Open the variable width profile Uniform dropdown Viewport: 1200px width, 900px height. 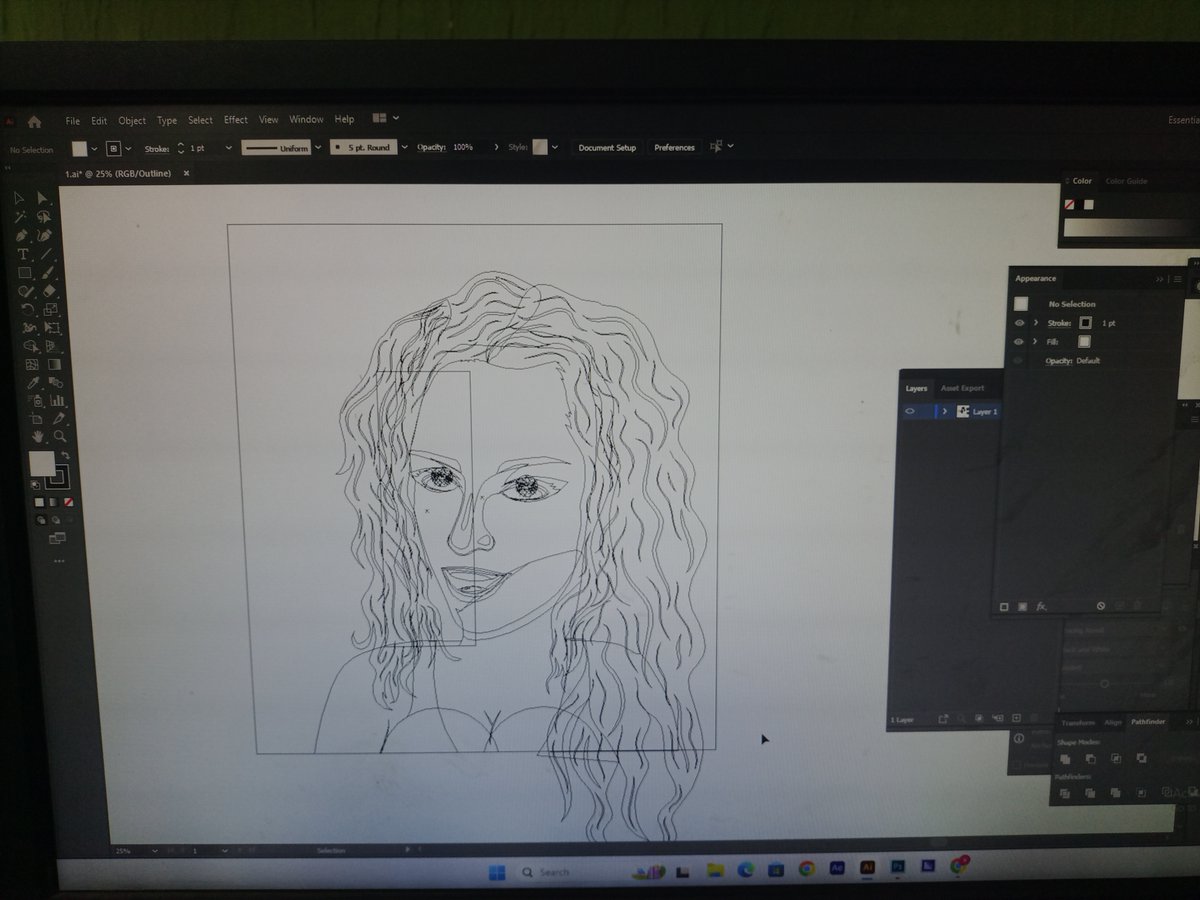(x=318, y=147)
